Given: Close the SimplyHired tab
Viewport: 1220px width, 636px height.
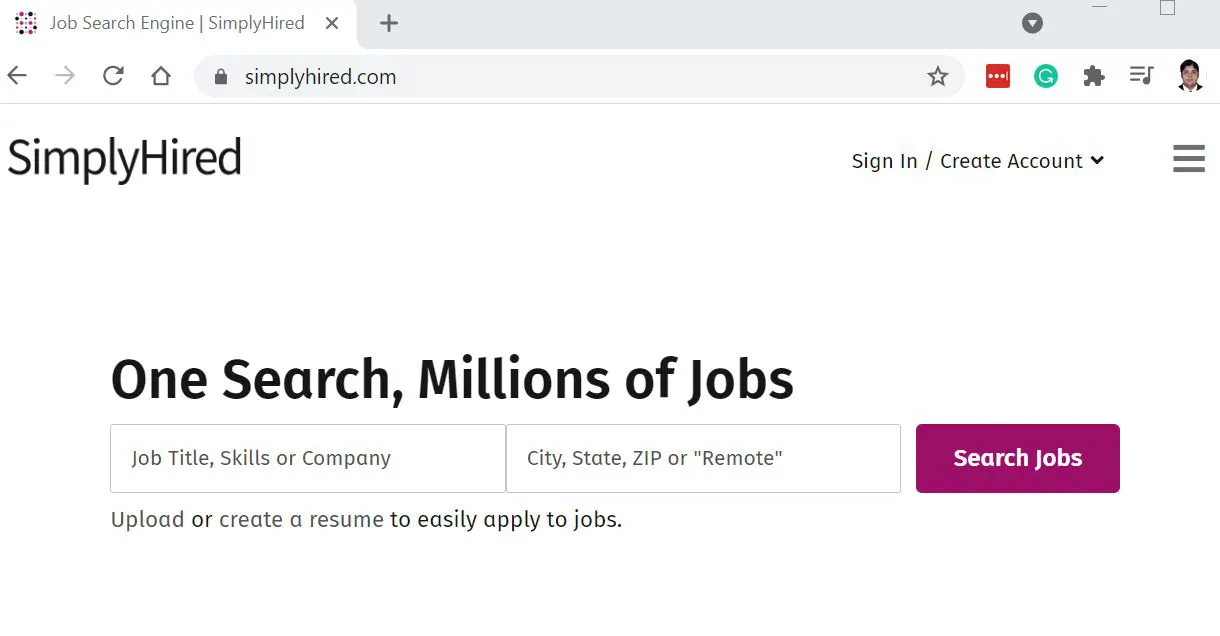Looking at the screenshot, I should tap(332, 23).
